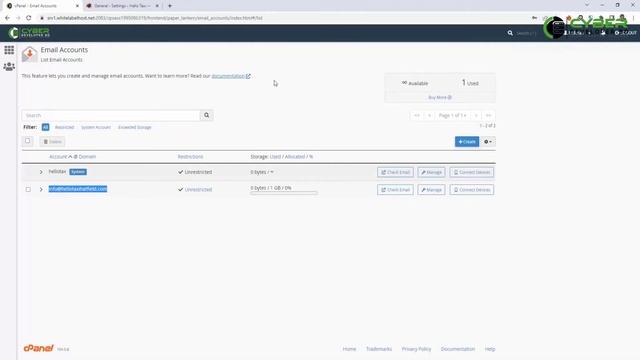The height and width of the screenshot is (360, 640).
Task: Click the browser forward arrow
Action: (18, 18)
